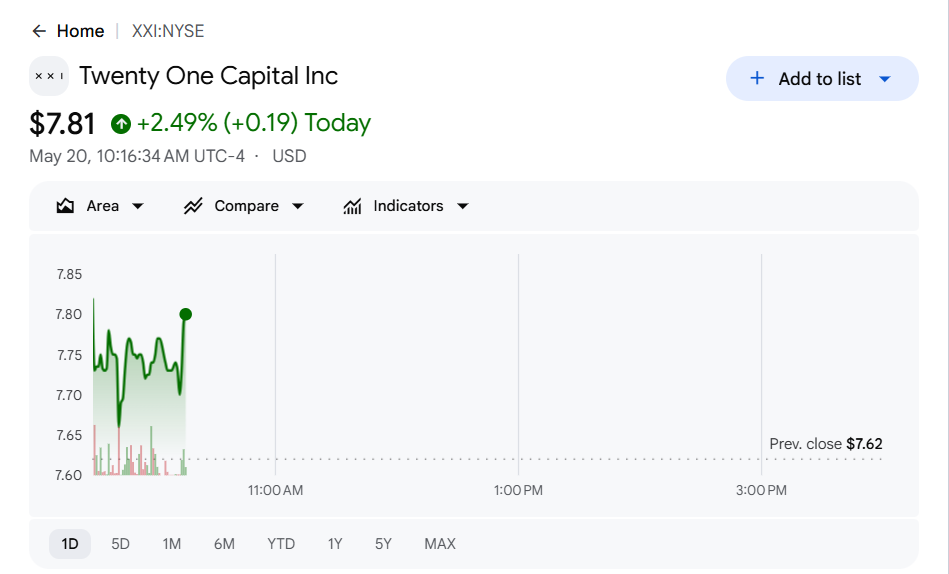Click the Indicators chart icon
Screen dimensions: 949x574
(x=352, y=206)
